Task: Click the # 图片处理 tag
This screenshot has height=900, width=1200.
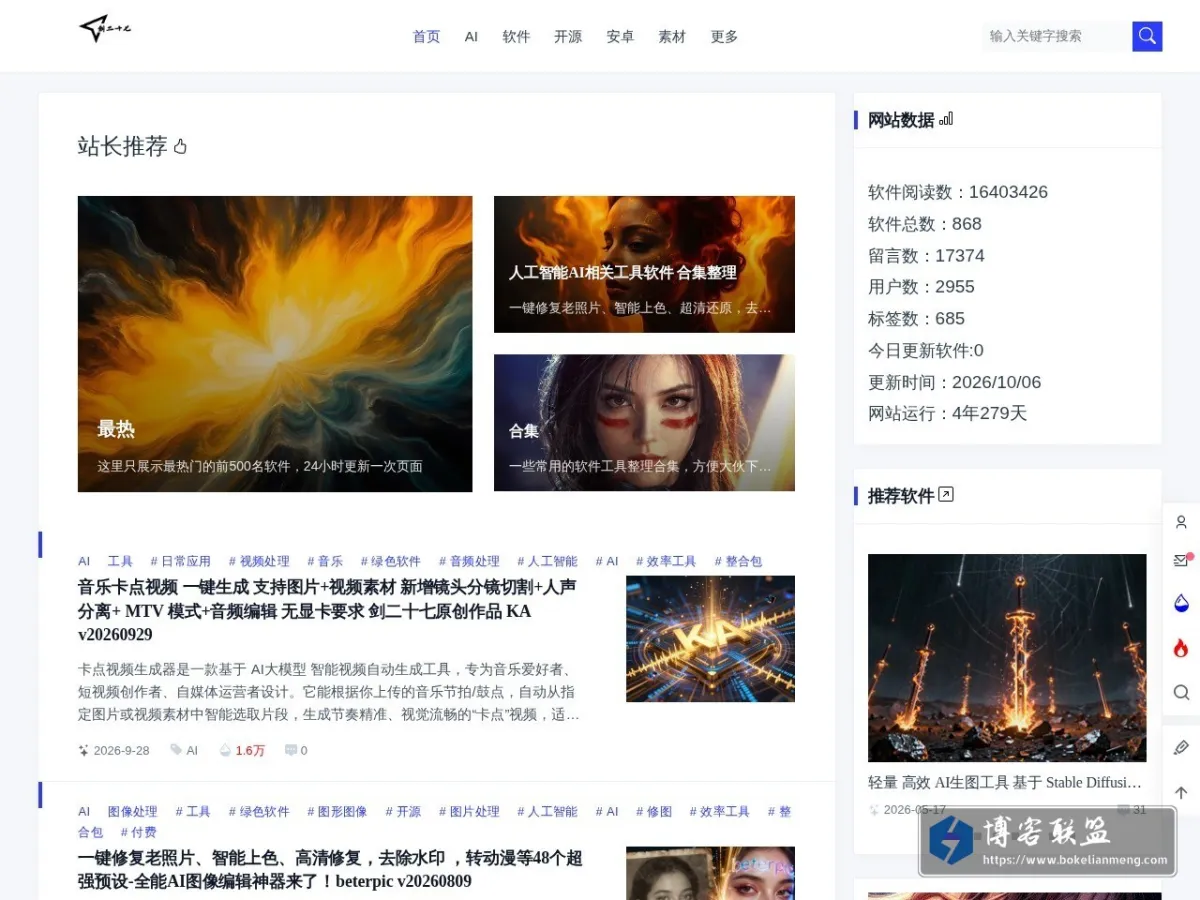Action: [x=469, y=811]
